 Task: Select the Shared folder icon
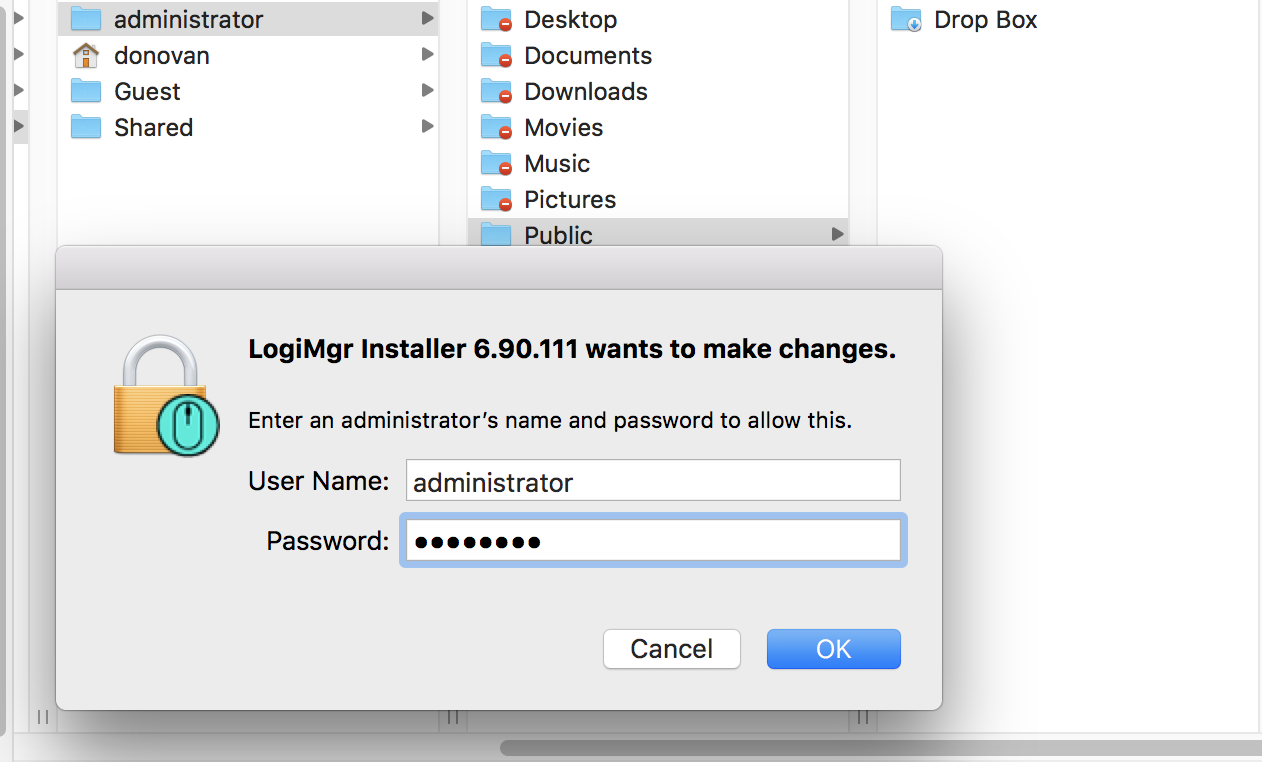(87, 127)
